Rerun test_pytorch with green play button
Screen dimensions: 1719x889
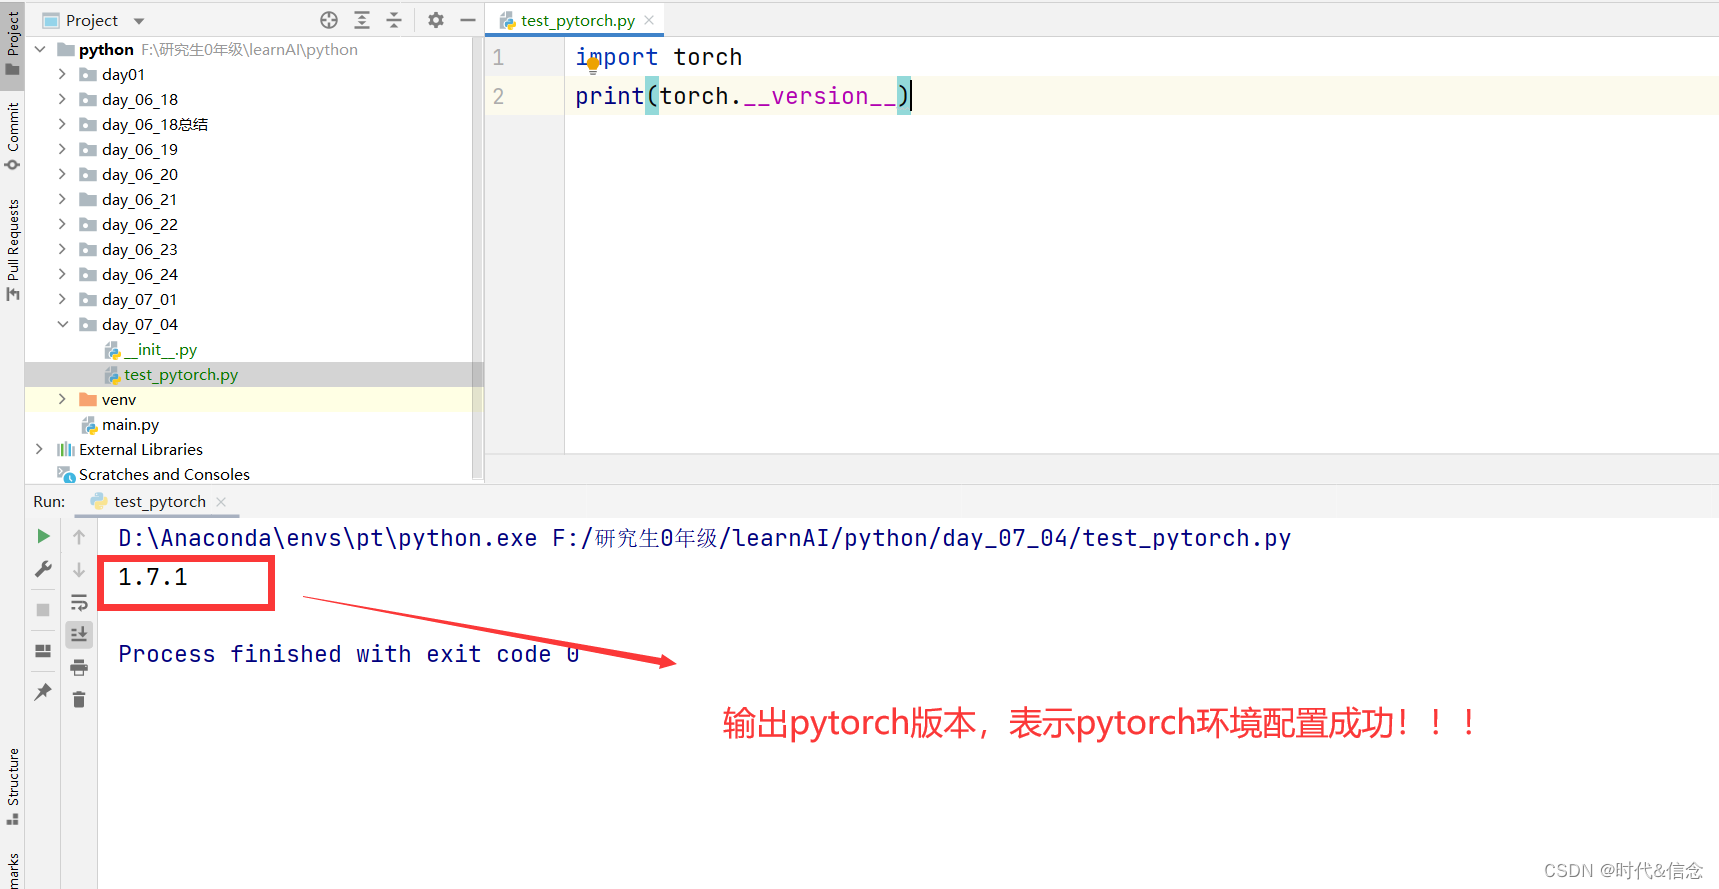coord(43,536)
